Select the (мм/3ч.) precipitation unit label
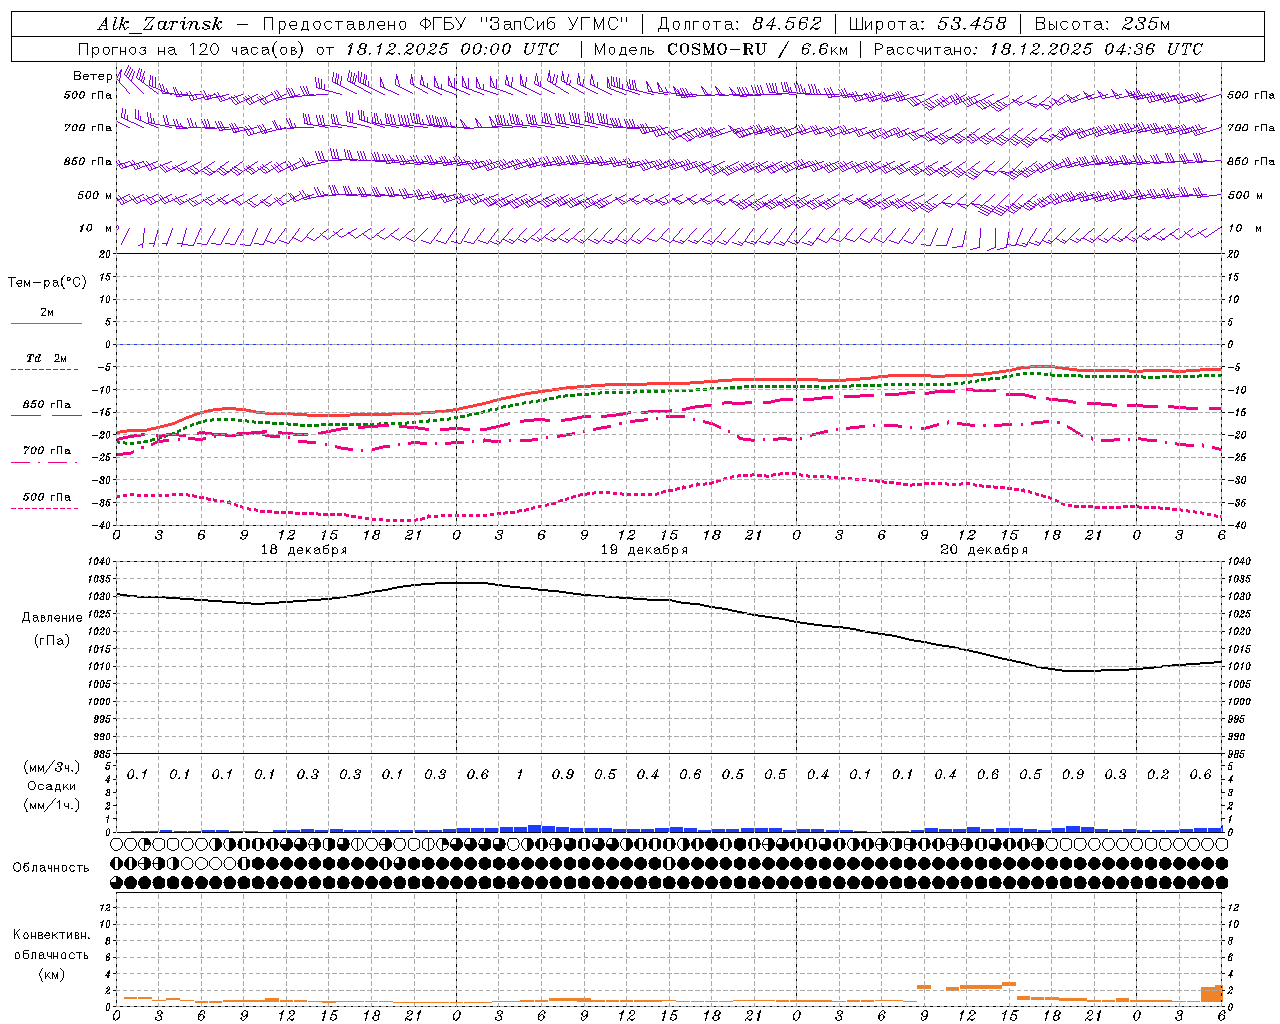This screenshot has height=1024, width=1280. (x=52, y=767)
